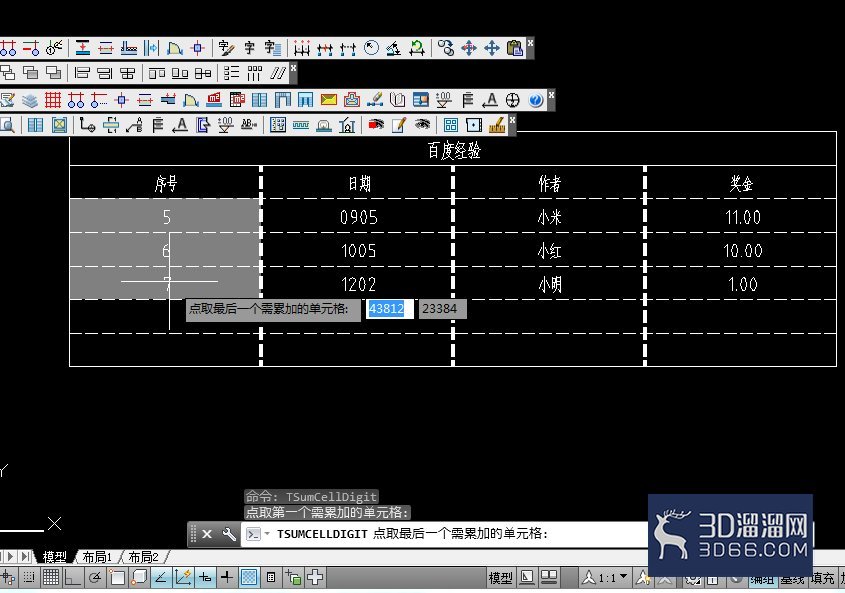The image size is (845, 593).
Task: Click the yellow envelope icon
Action: (329, 100)
